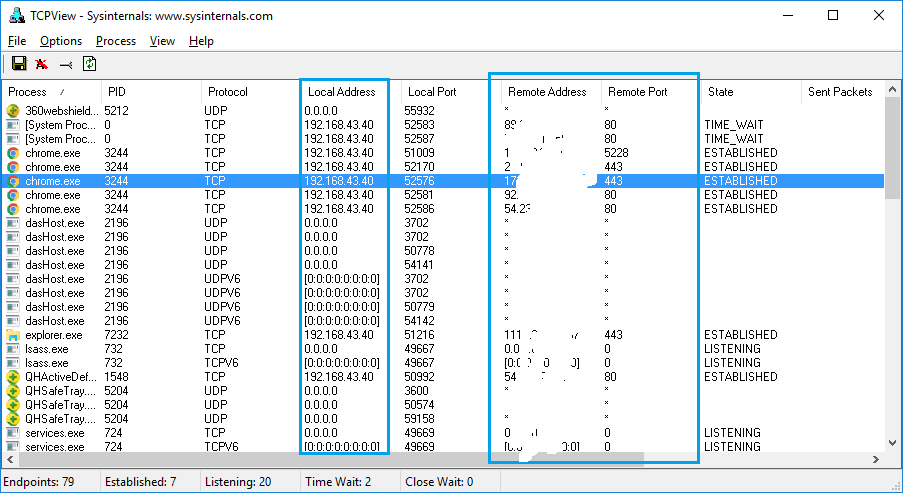Click the lsass.exe TCPV6 row icon
The width and height of the screenshot is (903, 493).
click(13, 363)
